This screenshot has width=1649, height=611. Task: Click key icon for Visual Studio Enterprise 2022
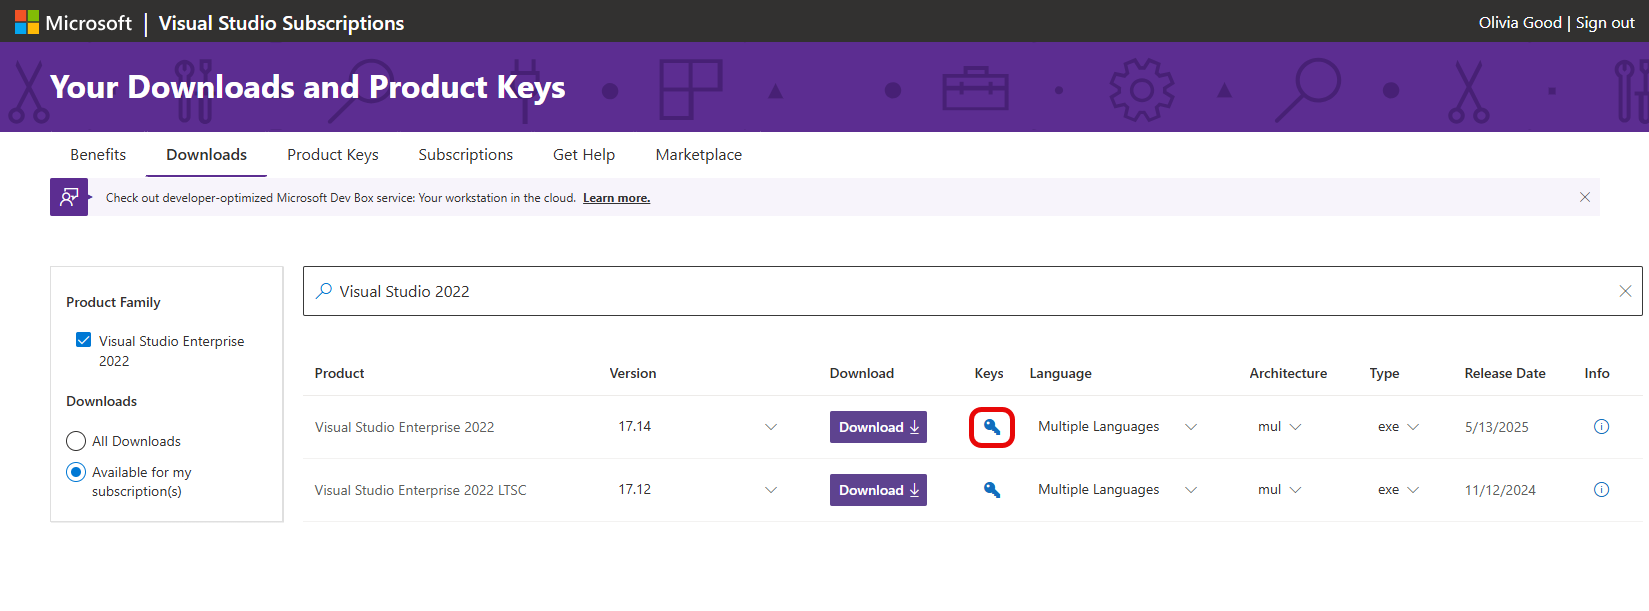click(991, 427)
